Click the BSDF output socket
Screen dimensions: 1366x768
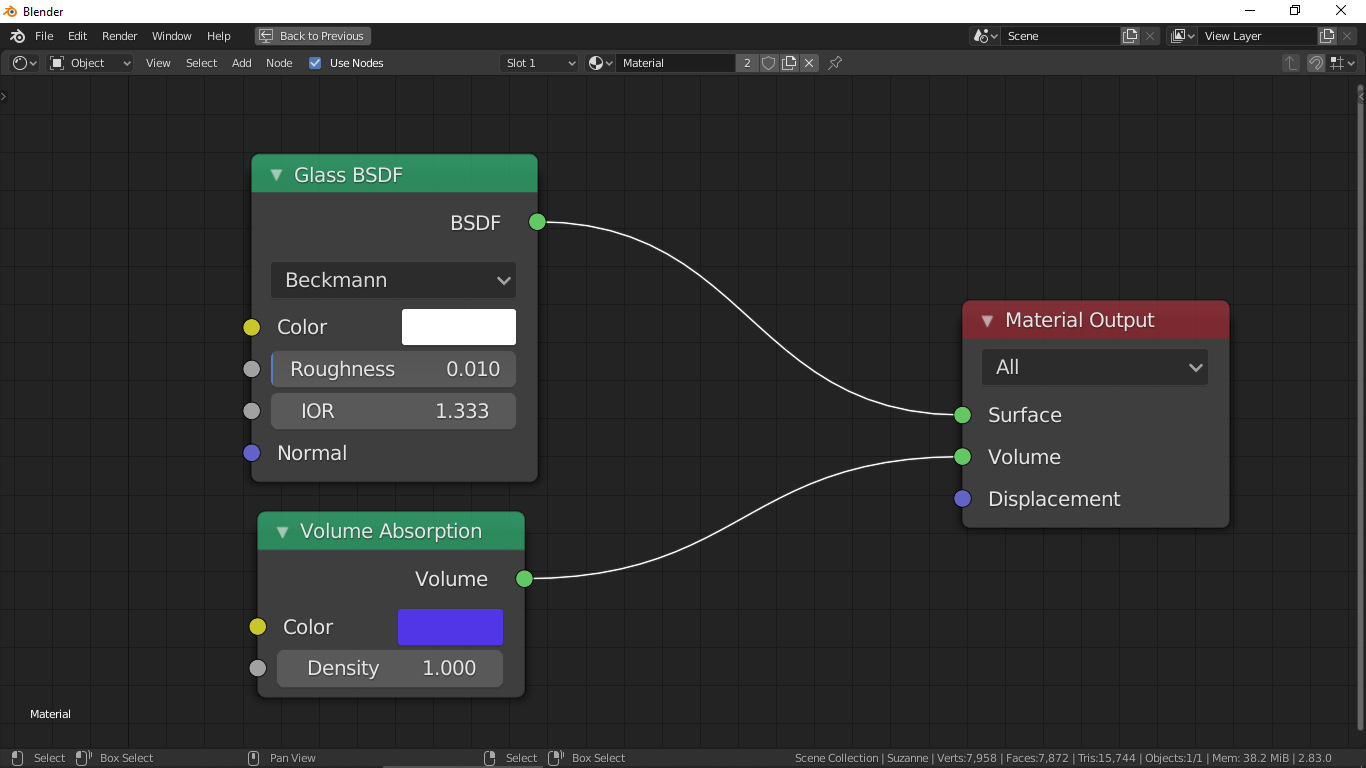537,222
